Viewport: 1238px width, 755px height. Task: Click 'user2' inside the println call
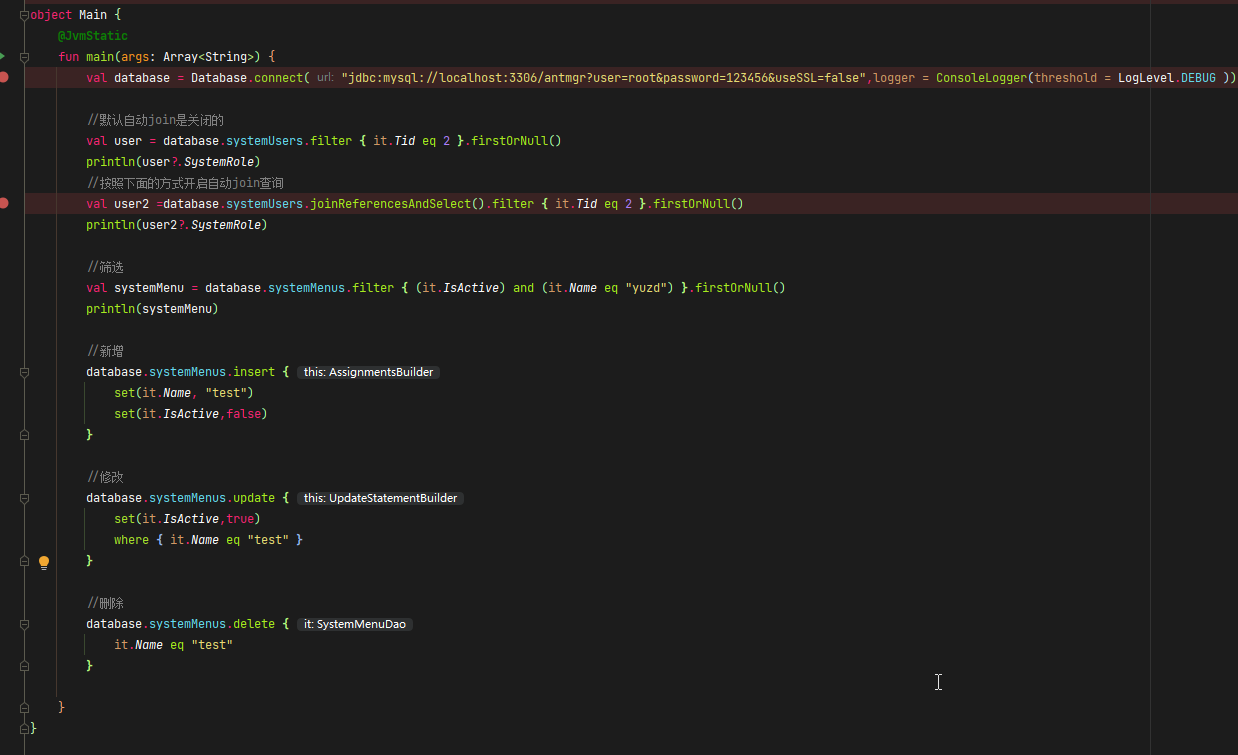click(159, 225)
